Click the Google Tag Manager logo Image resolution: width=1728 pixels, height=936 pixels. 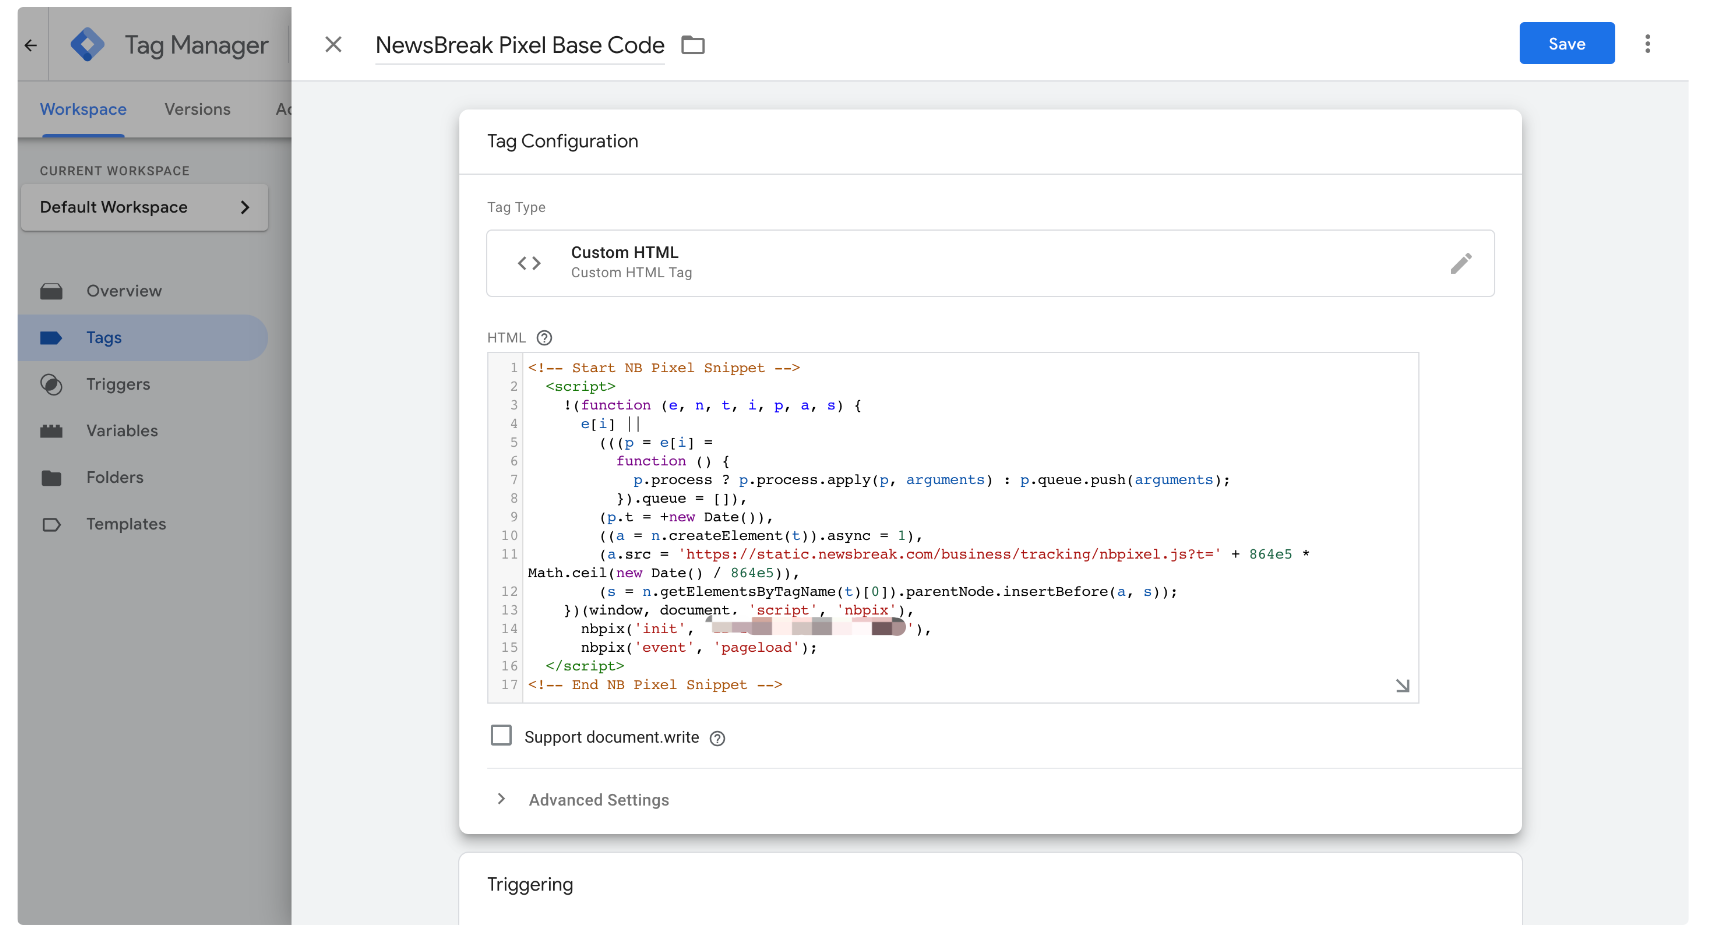(88, 45)
